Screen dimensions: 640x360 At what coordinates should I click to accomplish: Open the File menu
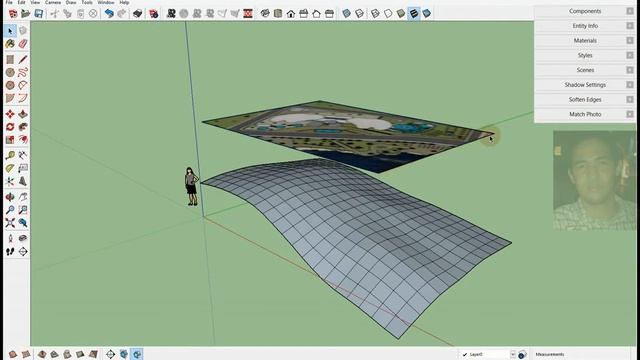coord(9,2)
